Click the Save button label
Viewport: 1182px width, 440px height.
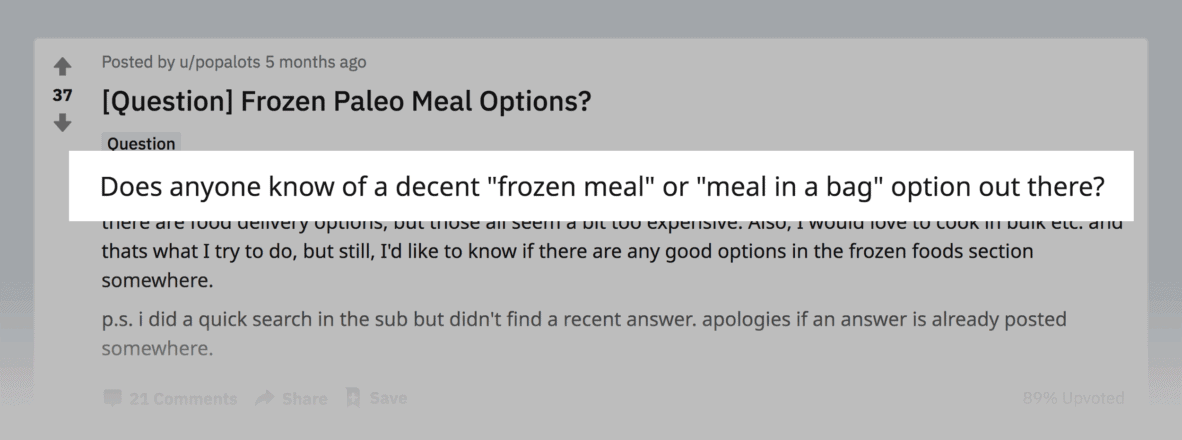(x=388, y=398)
